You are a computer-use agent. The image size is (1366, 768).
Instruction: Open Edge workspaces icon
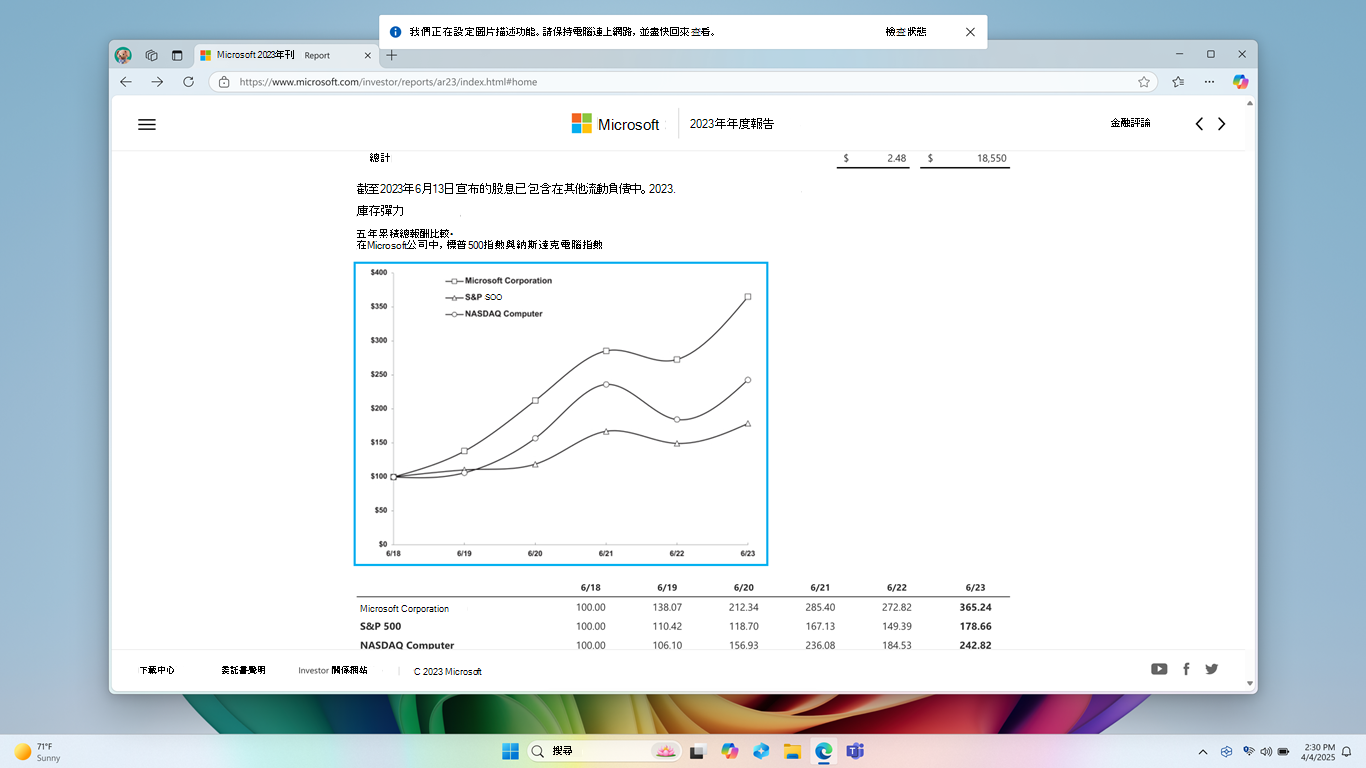pos(152,55)
